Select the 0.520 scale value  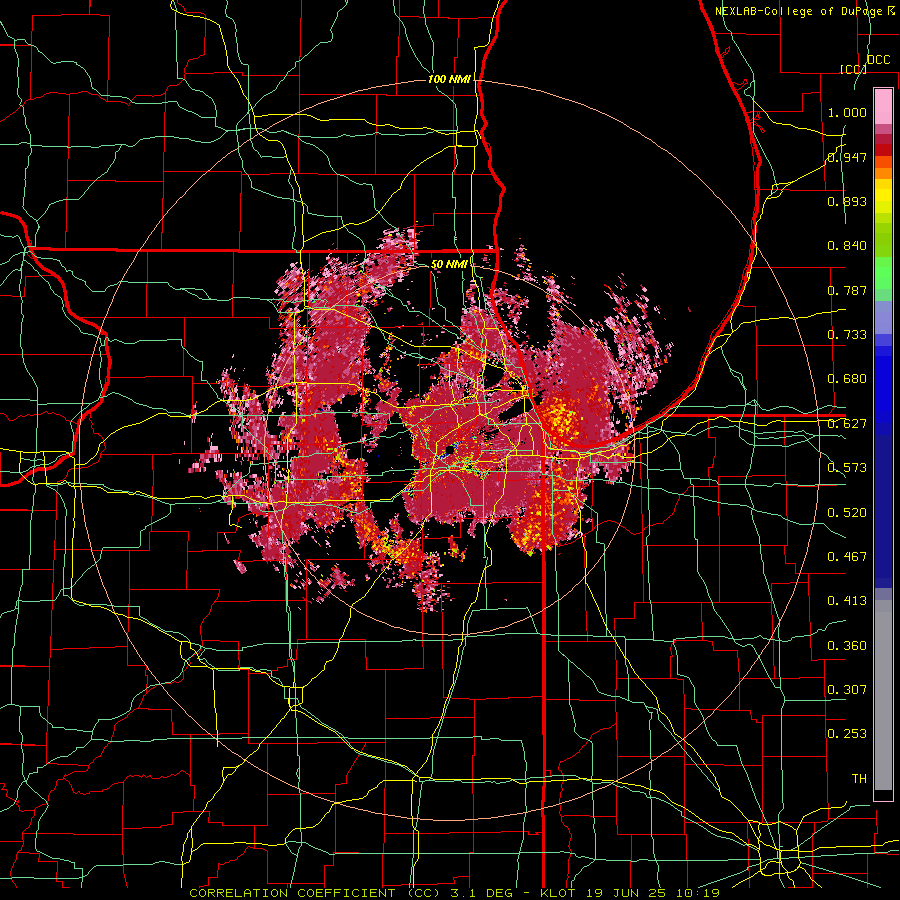[847, 513]
